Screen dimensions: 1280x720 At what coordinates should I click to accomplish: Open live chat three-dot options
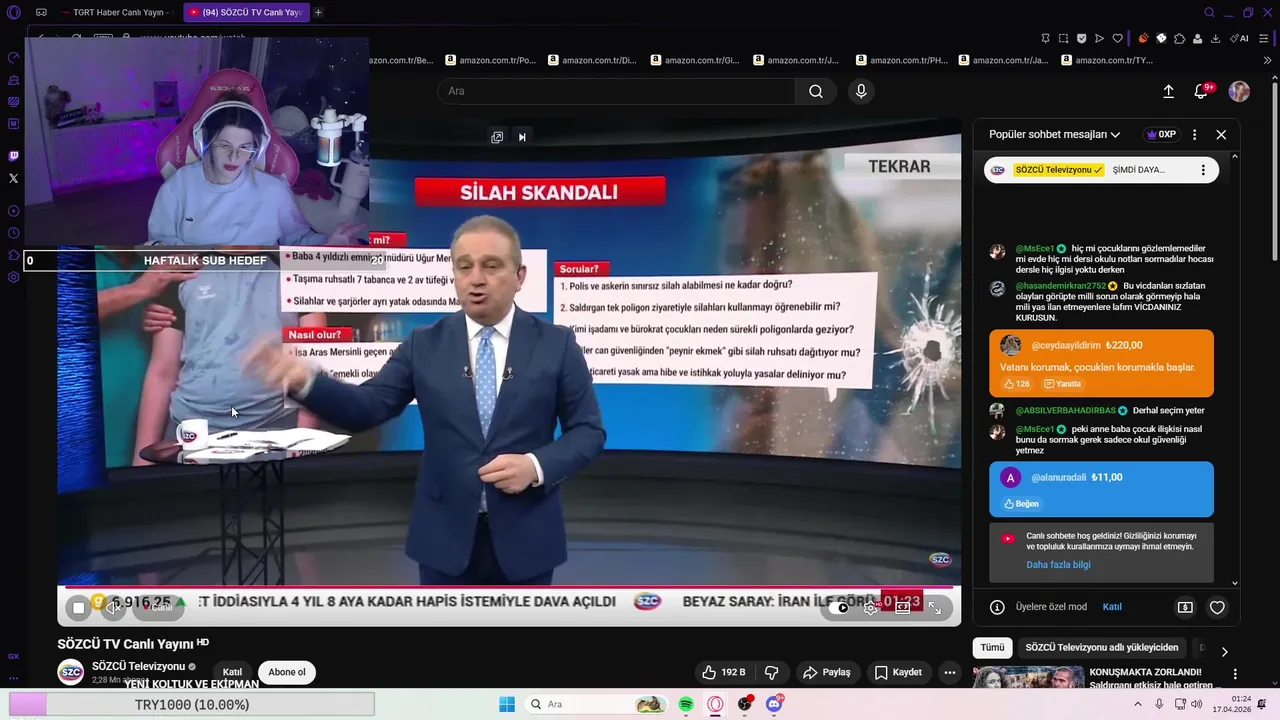pyautogui.click(x=1194, y=134)
